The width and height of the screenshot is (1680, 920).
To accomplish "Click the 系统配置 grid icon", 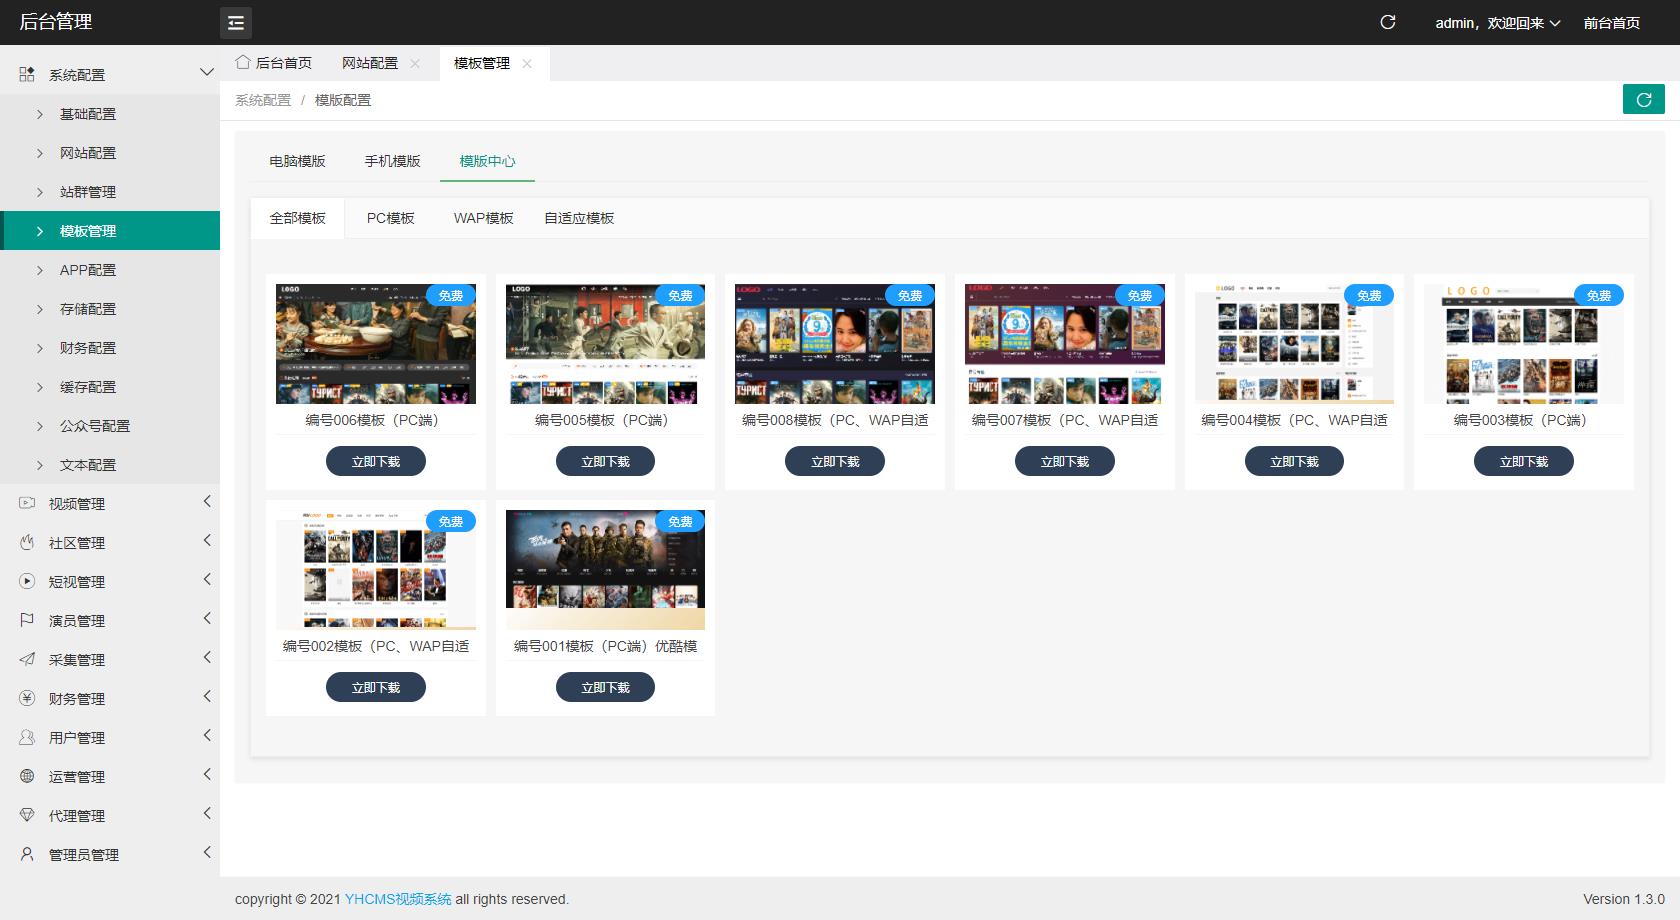I will 27,74.
